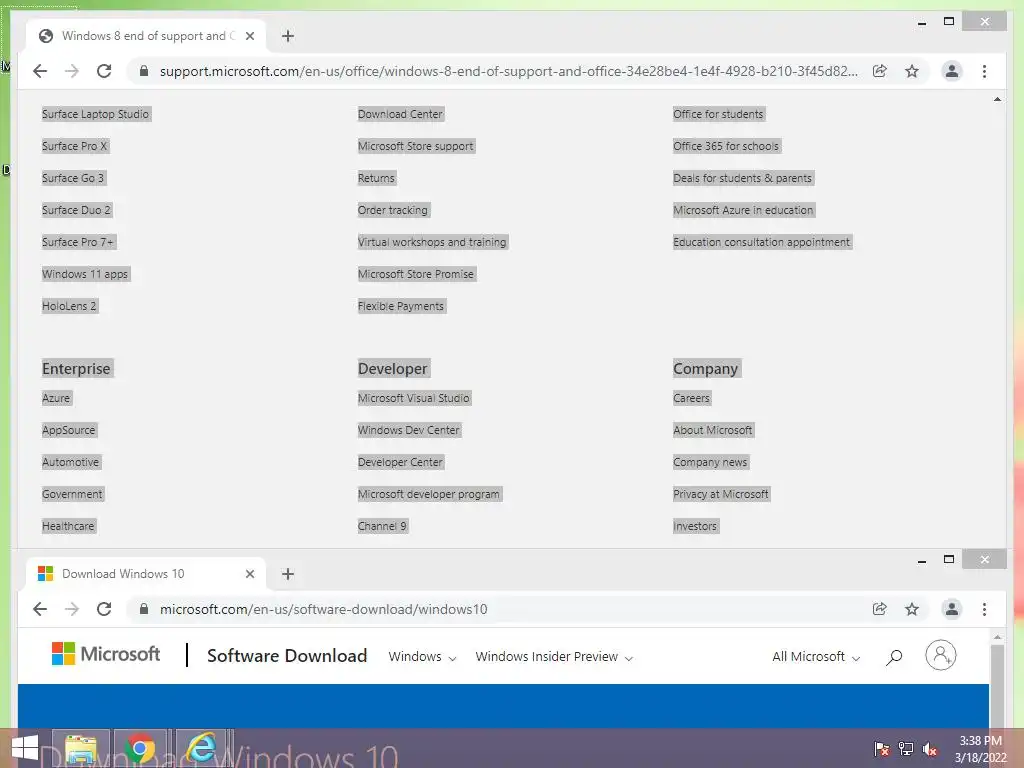Open Windows Dev Center link
The width and height of the screenshot is (1024, 768).
[409, 430]
